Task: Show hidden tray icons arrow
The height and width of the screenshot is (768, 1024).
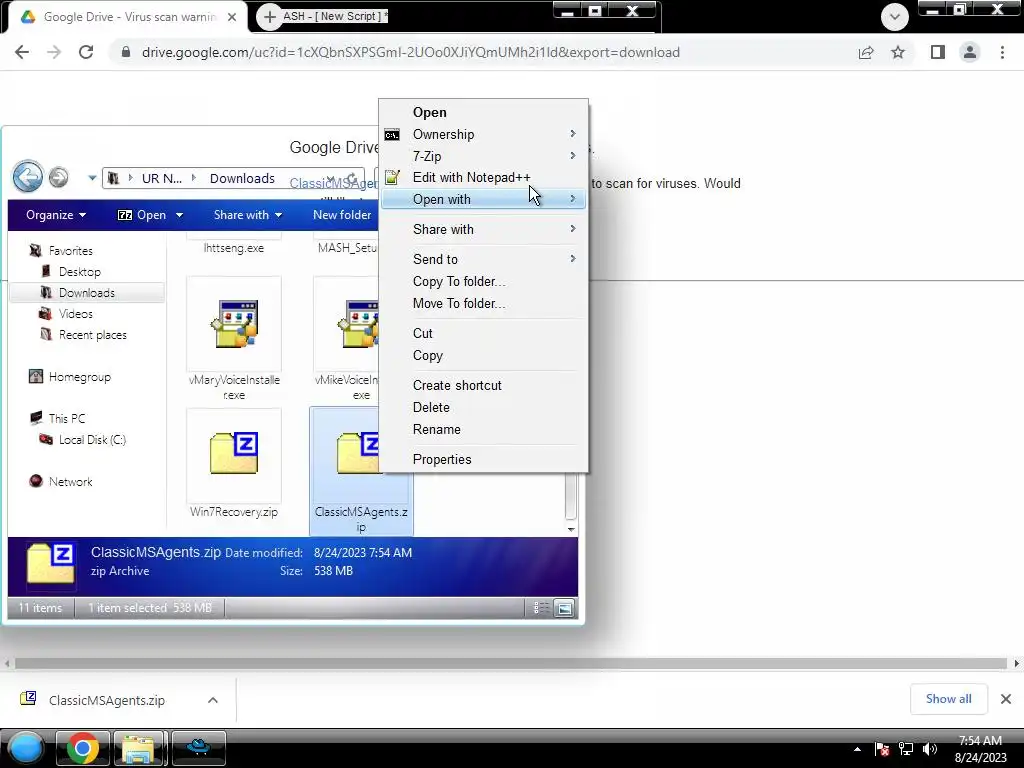Action: point(857,749)
